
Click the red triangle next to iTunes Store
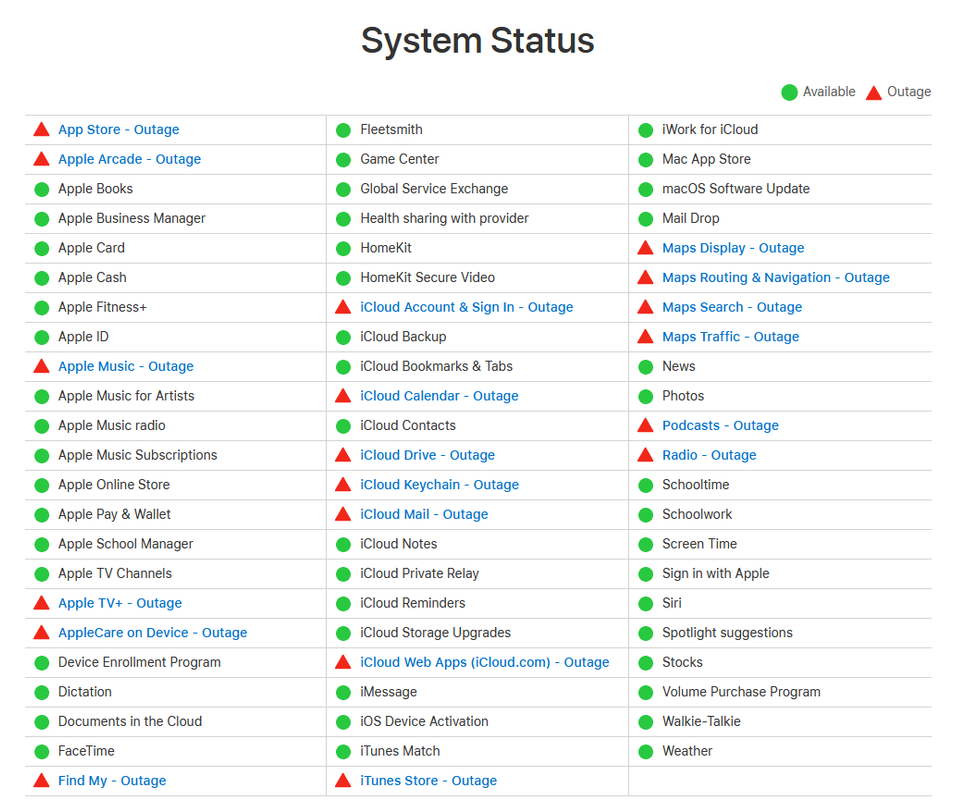[343, 781]
